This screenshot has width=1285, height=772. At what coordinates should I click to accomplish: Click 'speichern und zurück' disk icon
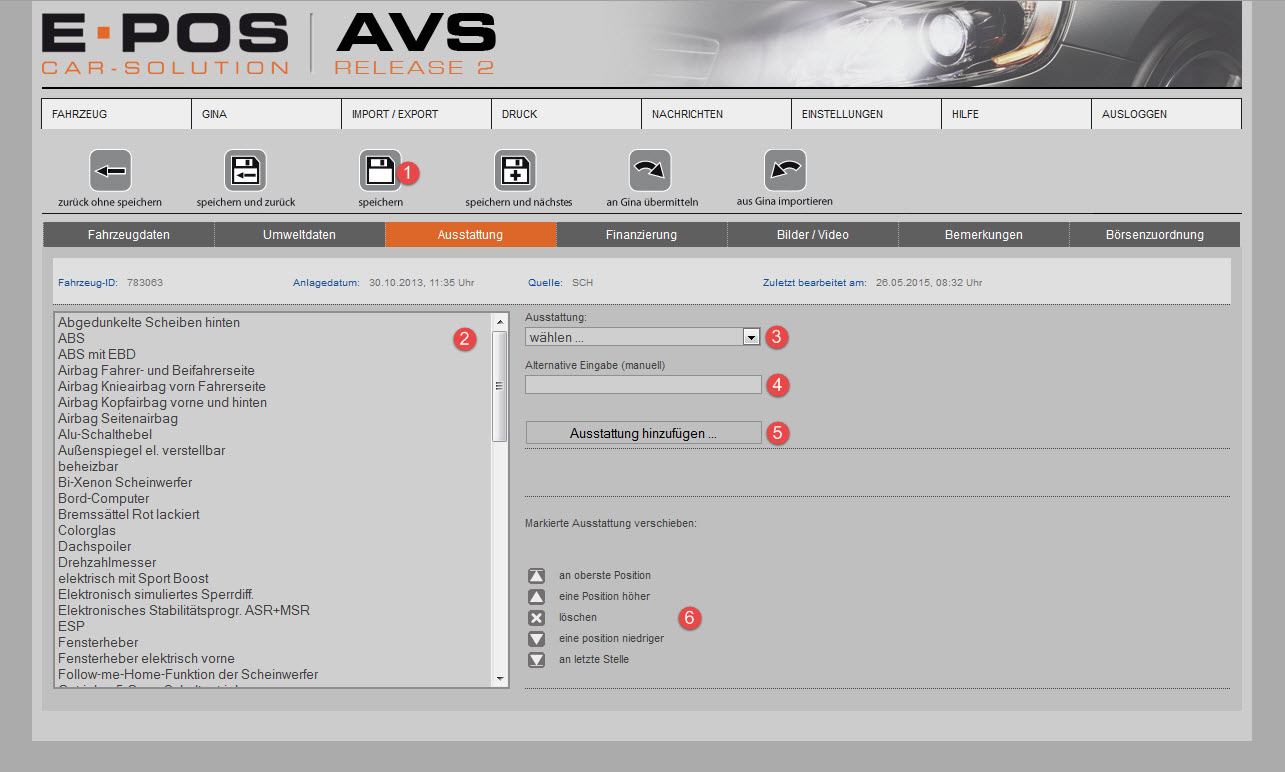click(246, 170)
